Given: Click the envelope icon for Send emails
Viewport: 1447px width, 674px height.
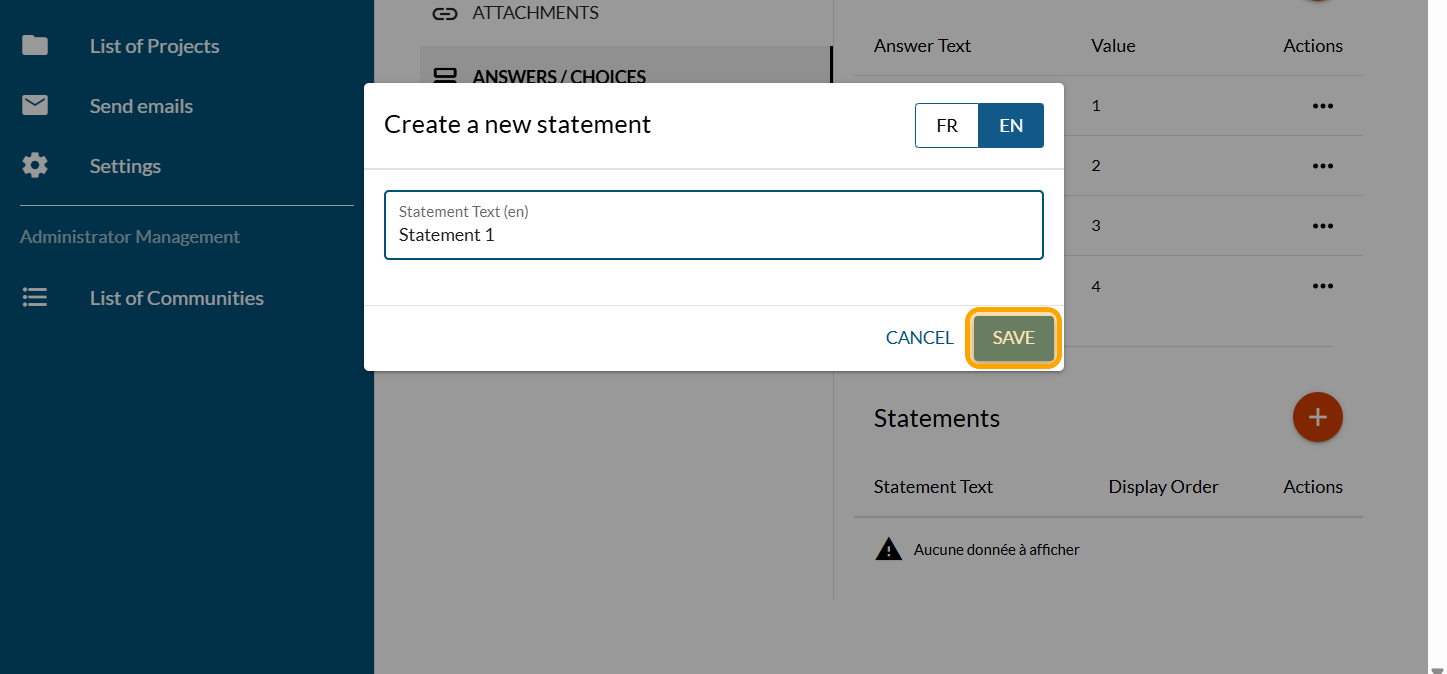Looking at the screenshot, I should tap(35, 106).
